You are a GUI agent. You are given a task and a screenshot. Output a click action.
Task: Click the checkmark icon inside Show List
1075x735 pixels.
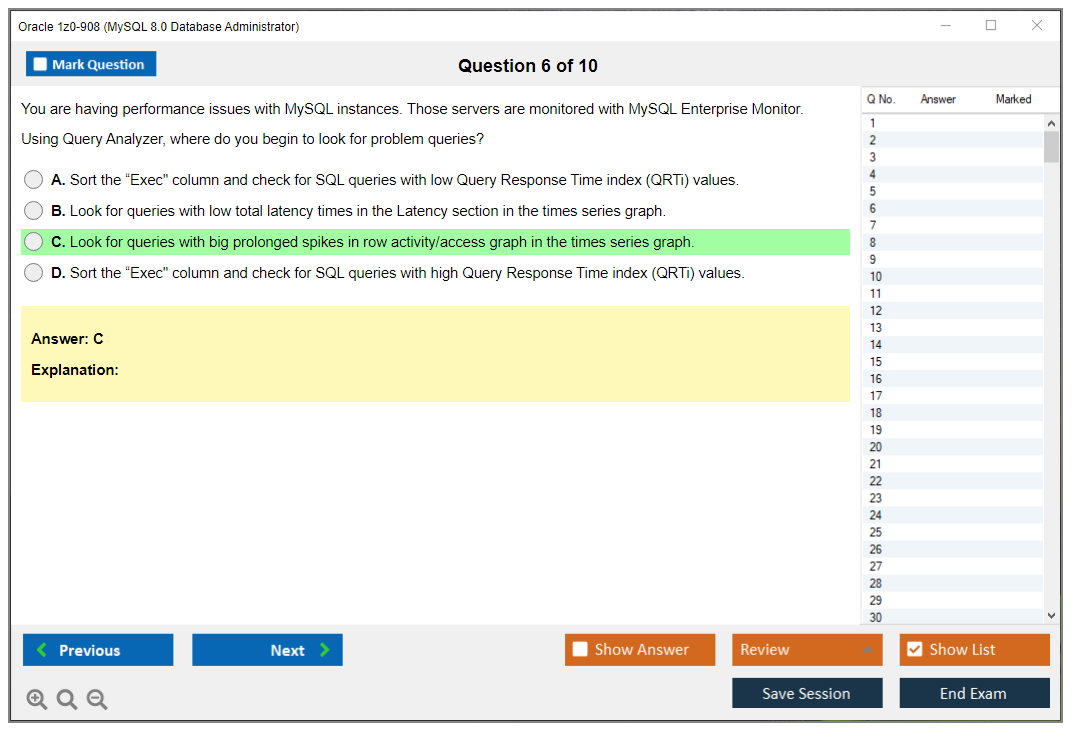(914, 649)
